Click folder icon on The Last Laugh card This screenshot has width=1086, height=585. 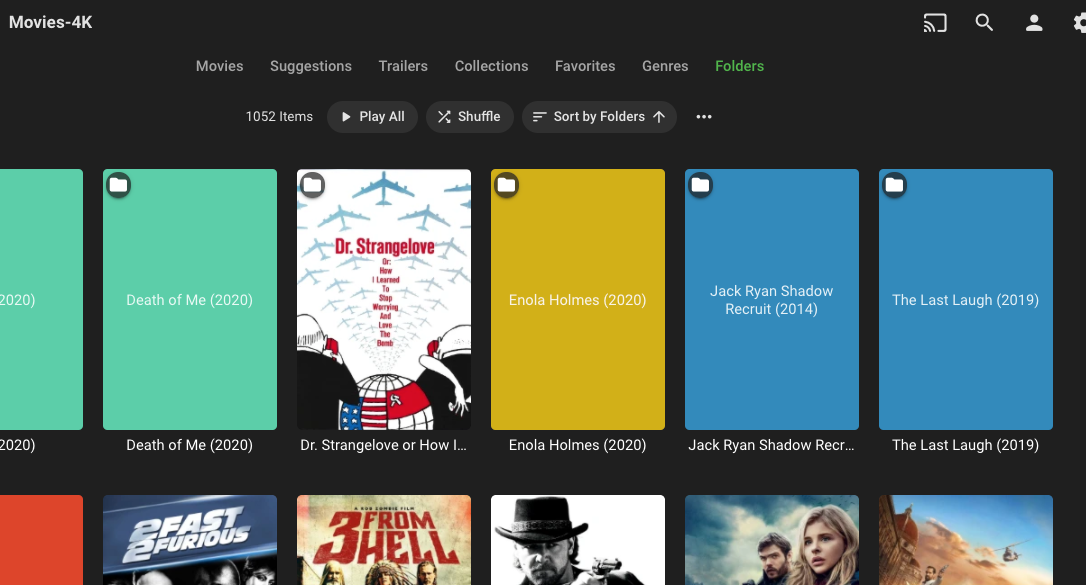pos(894,185)
